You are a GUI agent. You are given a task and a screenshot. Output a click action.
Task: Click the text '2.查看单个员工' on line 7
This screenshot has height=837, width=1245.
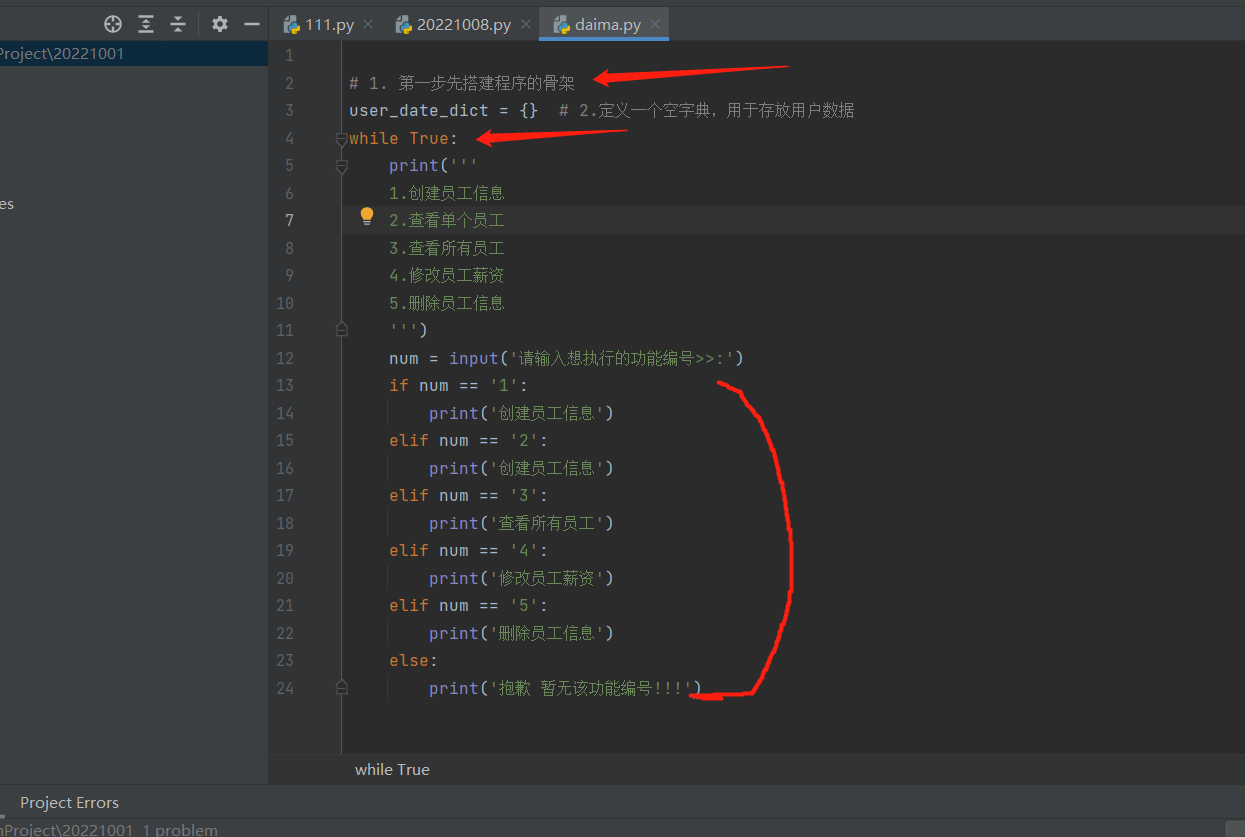(447, 220)
